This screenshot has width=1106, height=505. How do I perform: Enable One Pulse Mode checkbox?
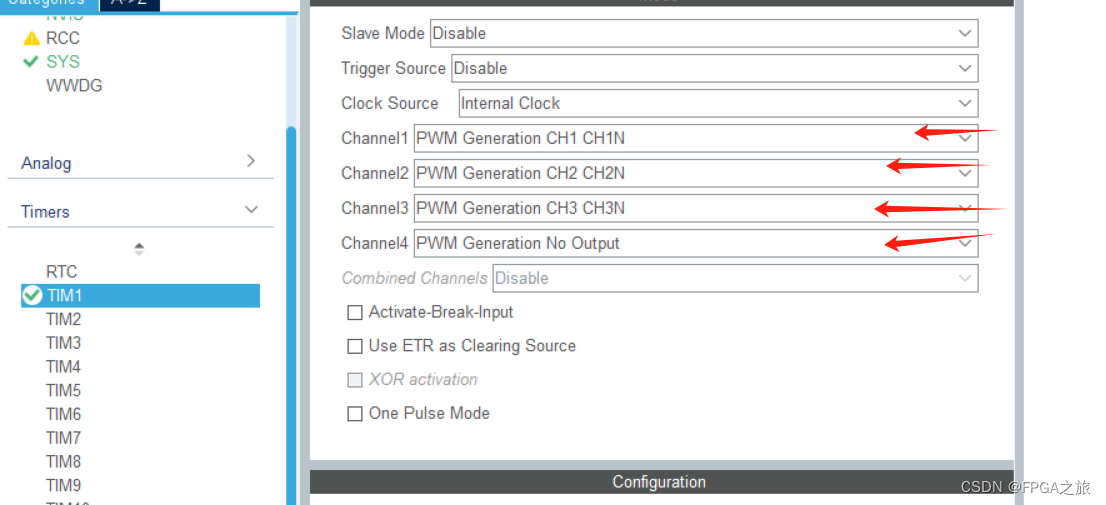[355, 414]
